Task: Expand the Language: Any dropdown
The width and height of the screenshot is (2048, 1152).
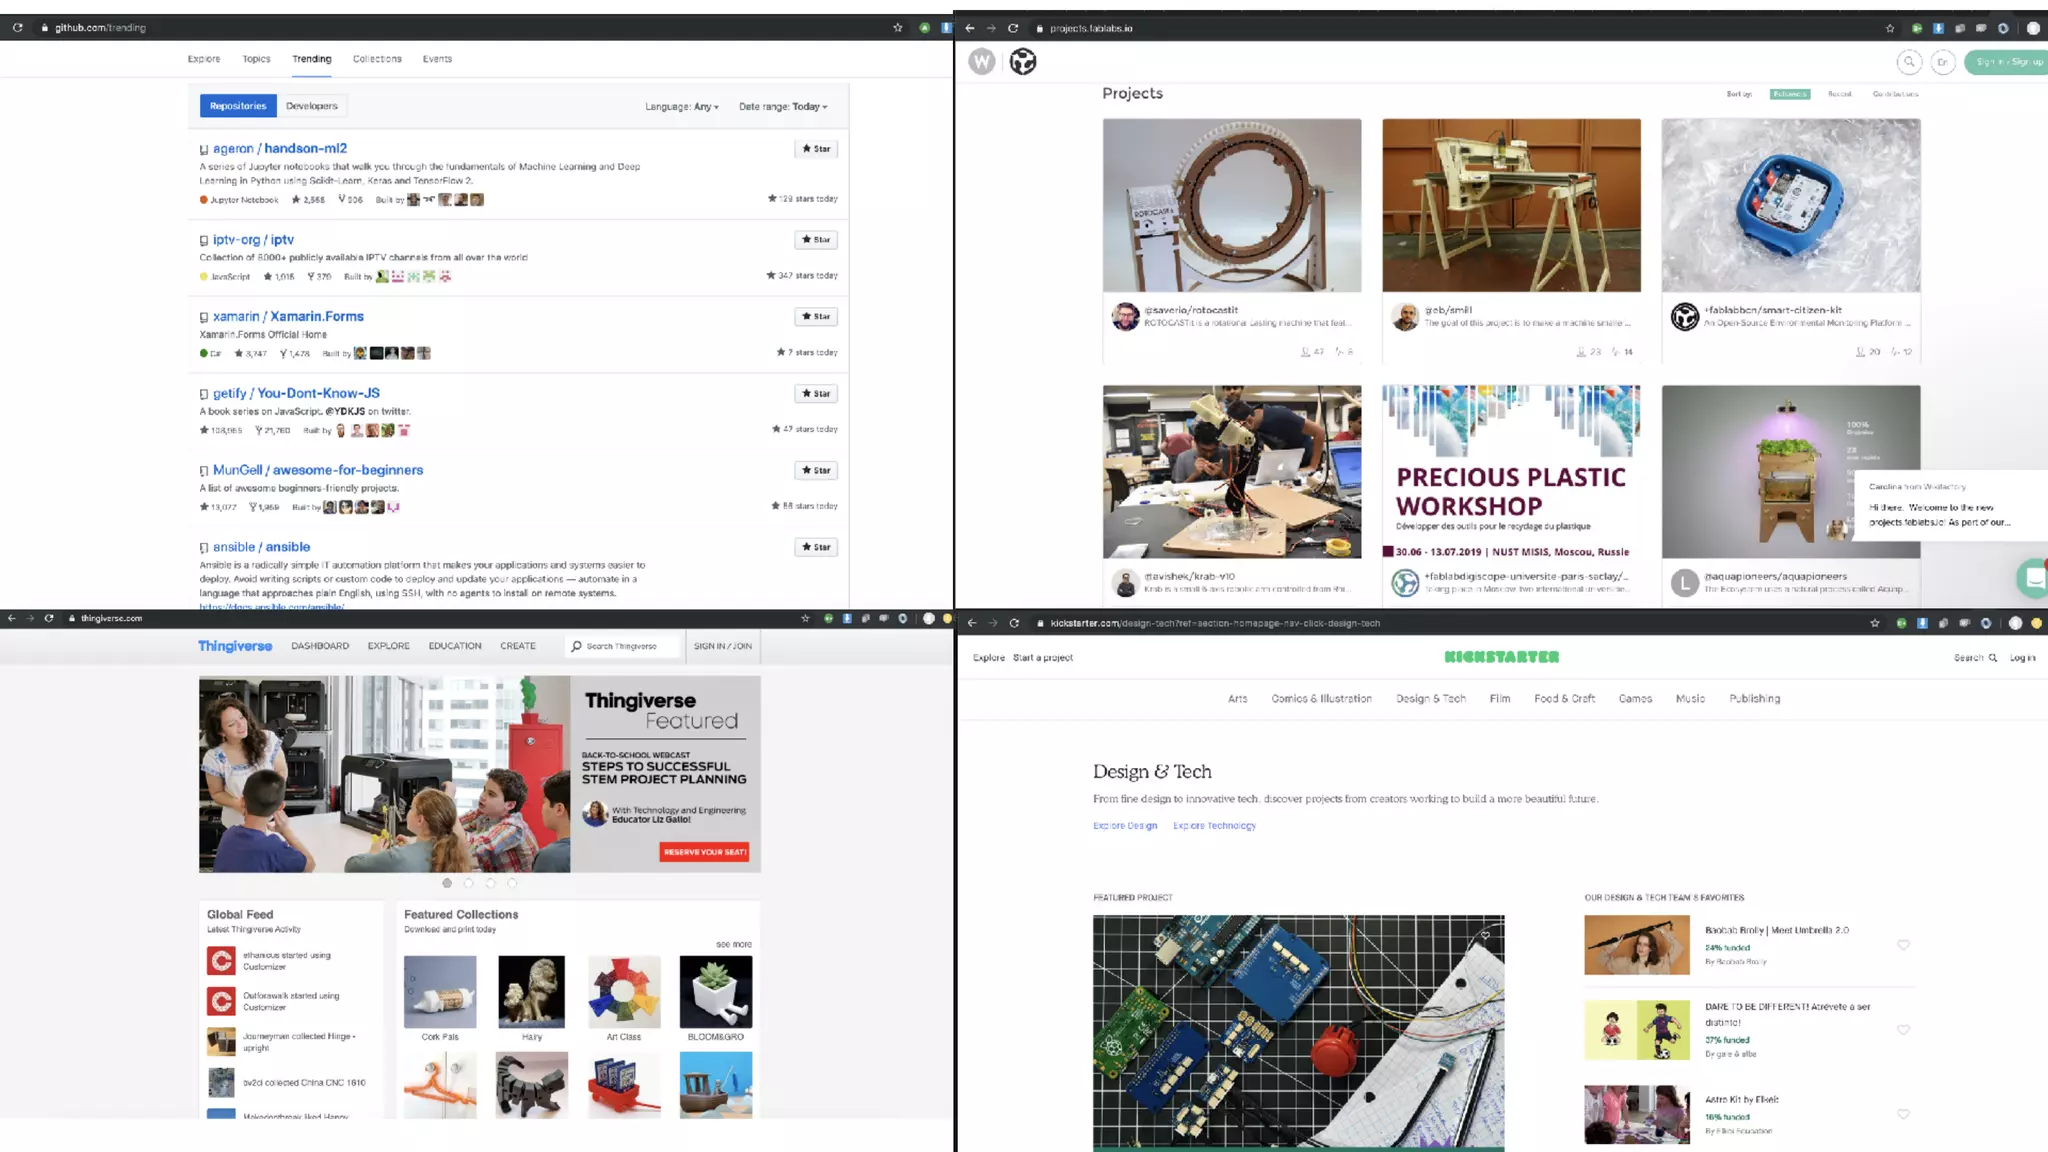Action: point(681,107)
